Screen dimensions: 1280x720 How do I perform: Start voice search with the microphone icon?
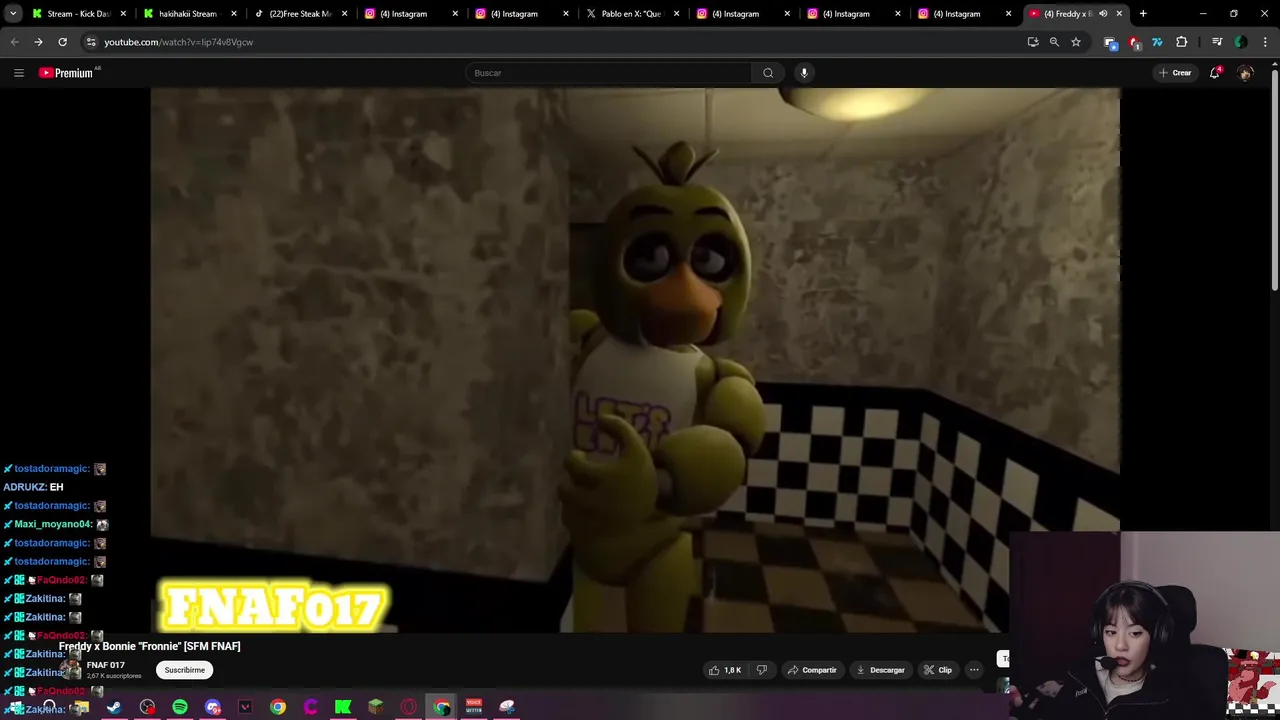coord(804,73)
